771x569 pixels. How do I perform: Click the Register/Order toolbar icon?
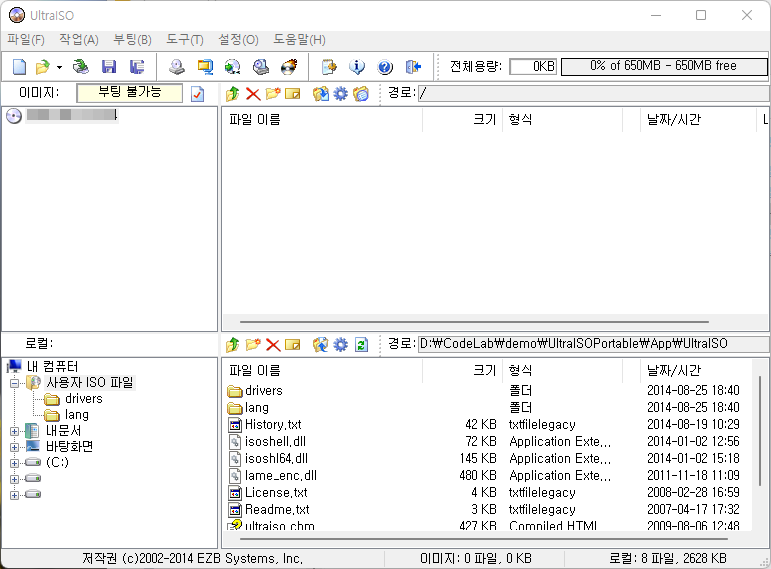329,66
